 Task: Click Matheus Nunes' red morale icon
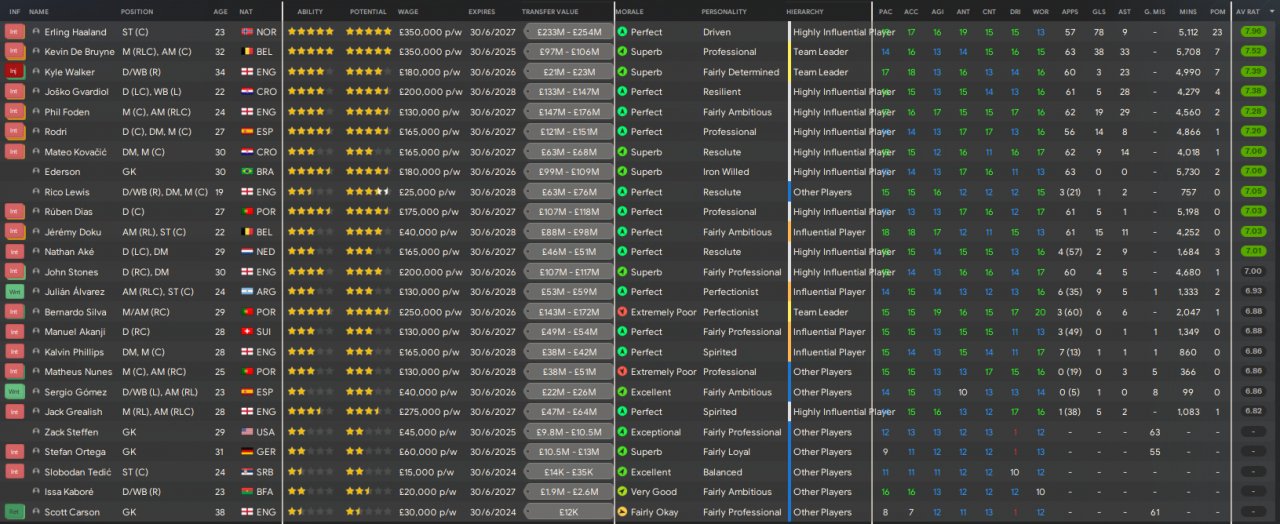point(622,372)
